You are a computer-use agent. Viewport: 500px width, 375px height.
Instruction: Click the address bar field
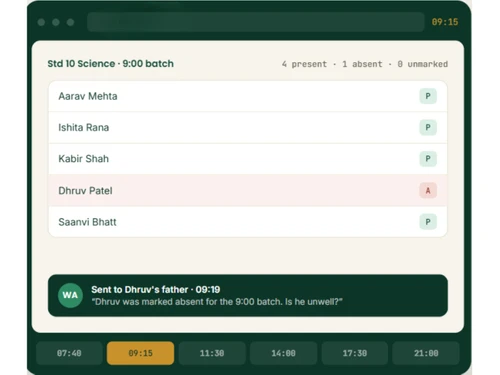pos(256,22)
